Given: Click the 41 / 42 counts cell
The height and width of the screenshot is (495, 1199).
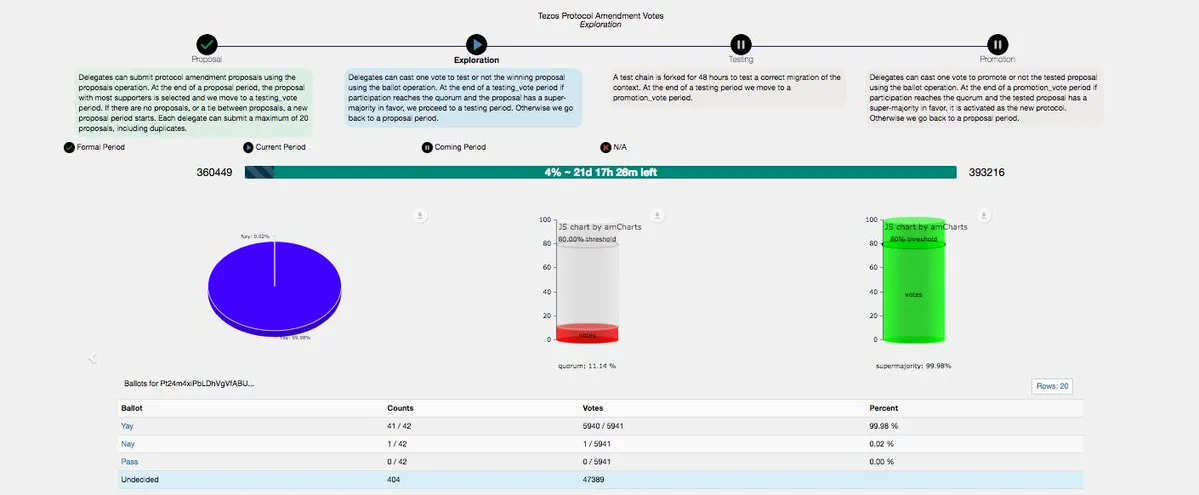Looking at the screenshot, I should [x=400, y=426].
